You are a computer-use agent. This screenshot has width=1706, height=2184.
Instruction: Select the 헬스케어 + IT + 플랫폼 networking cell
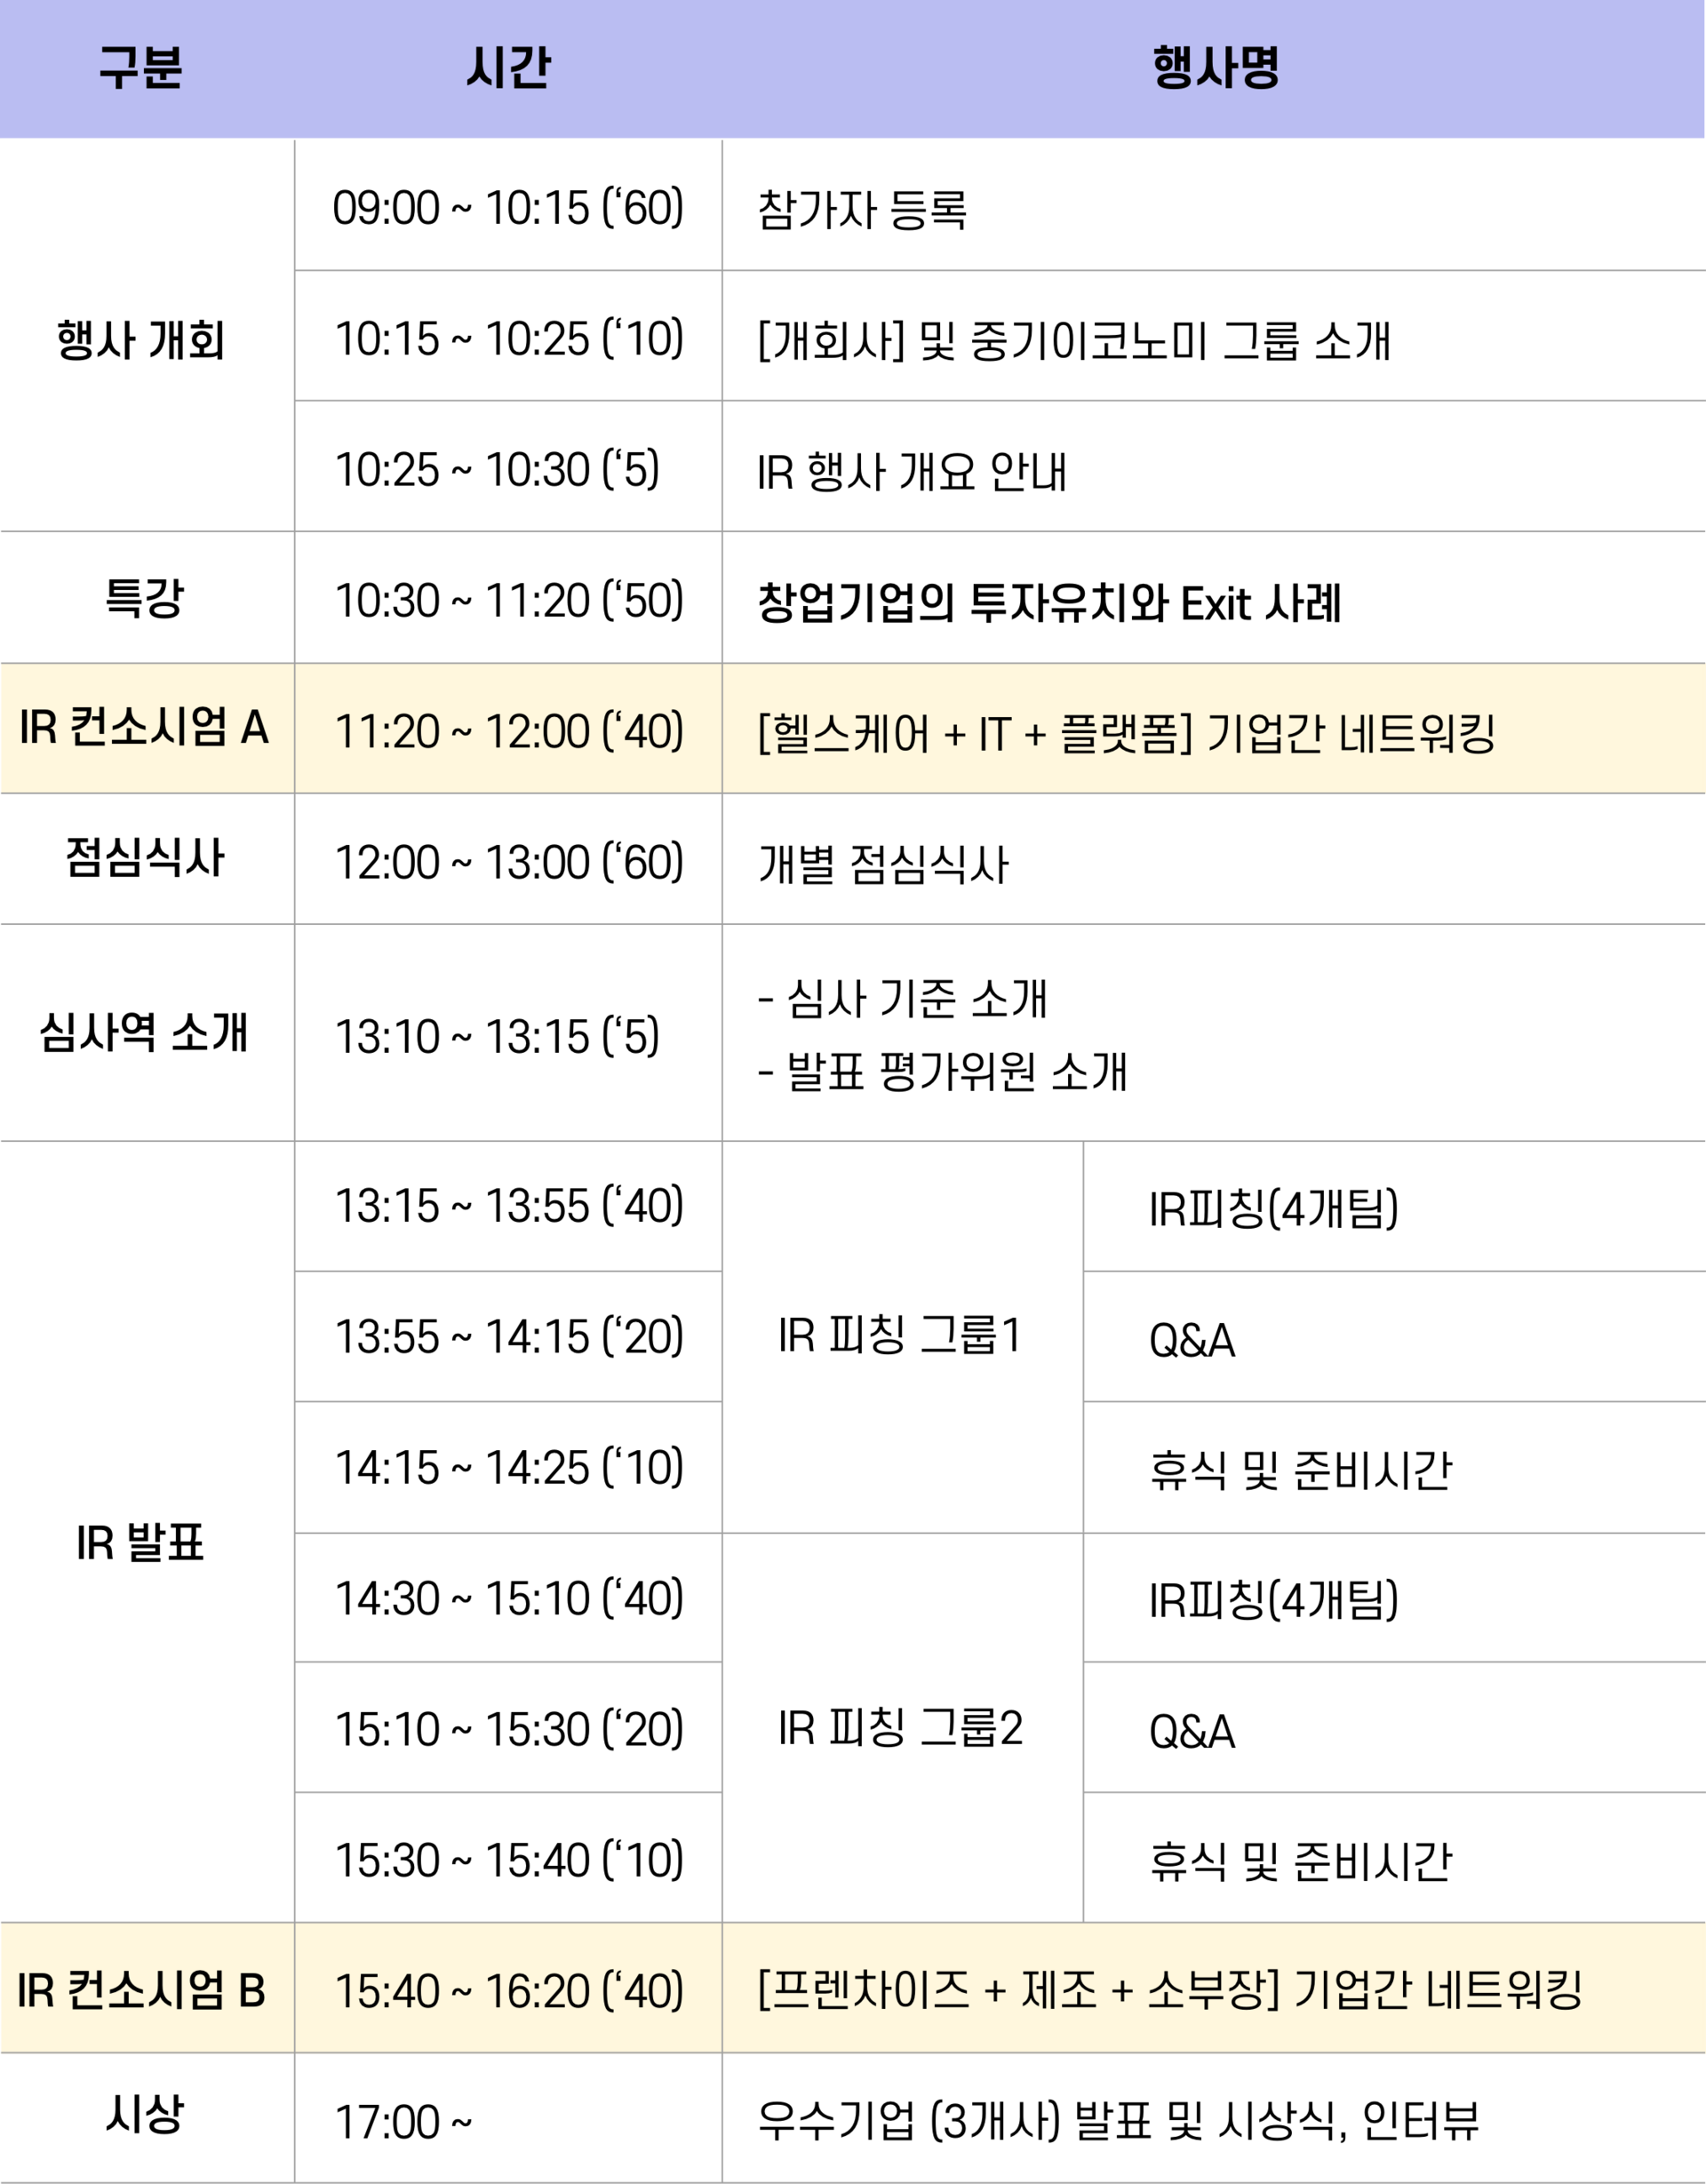pos(1126,733)
